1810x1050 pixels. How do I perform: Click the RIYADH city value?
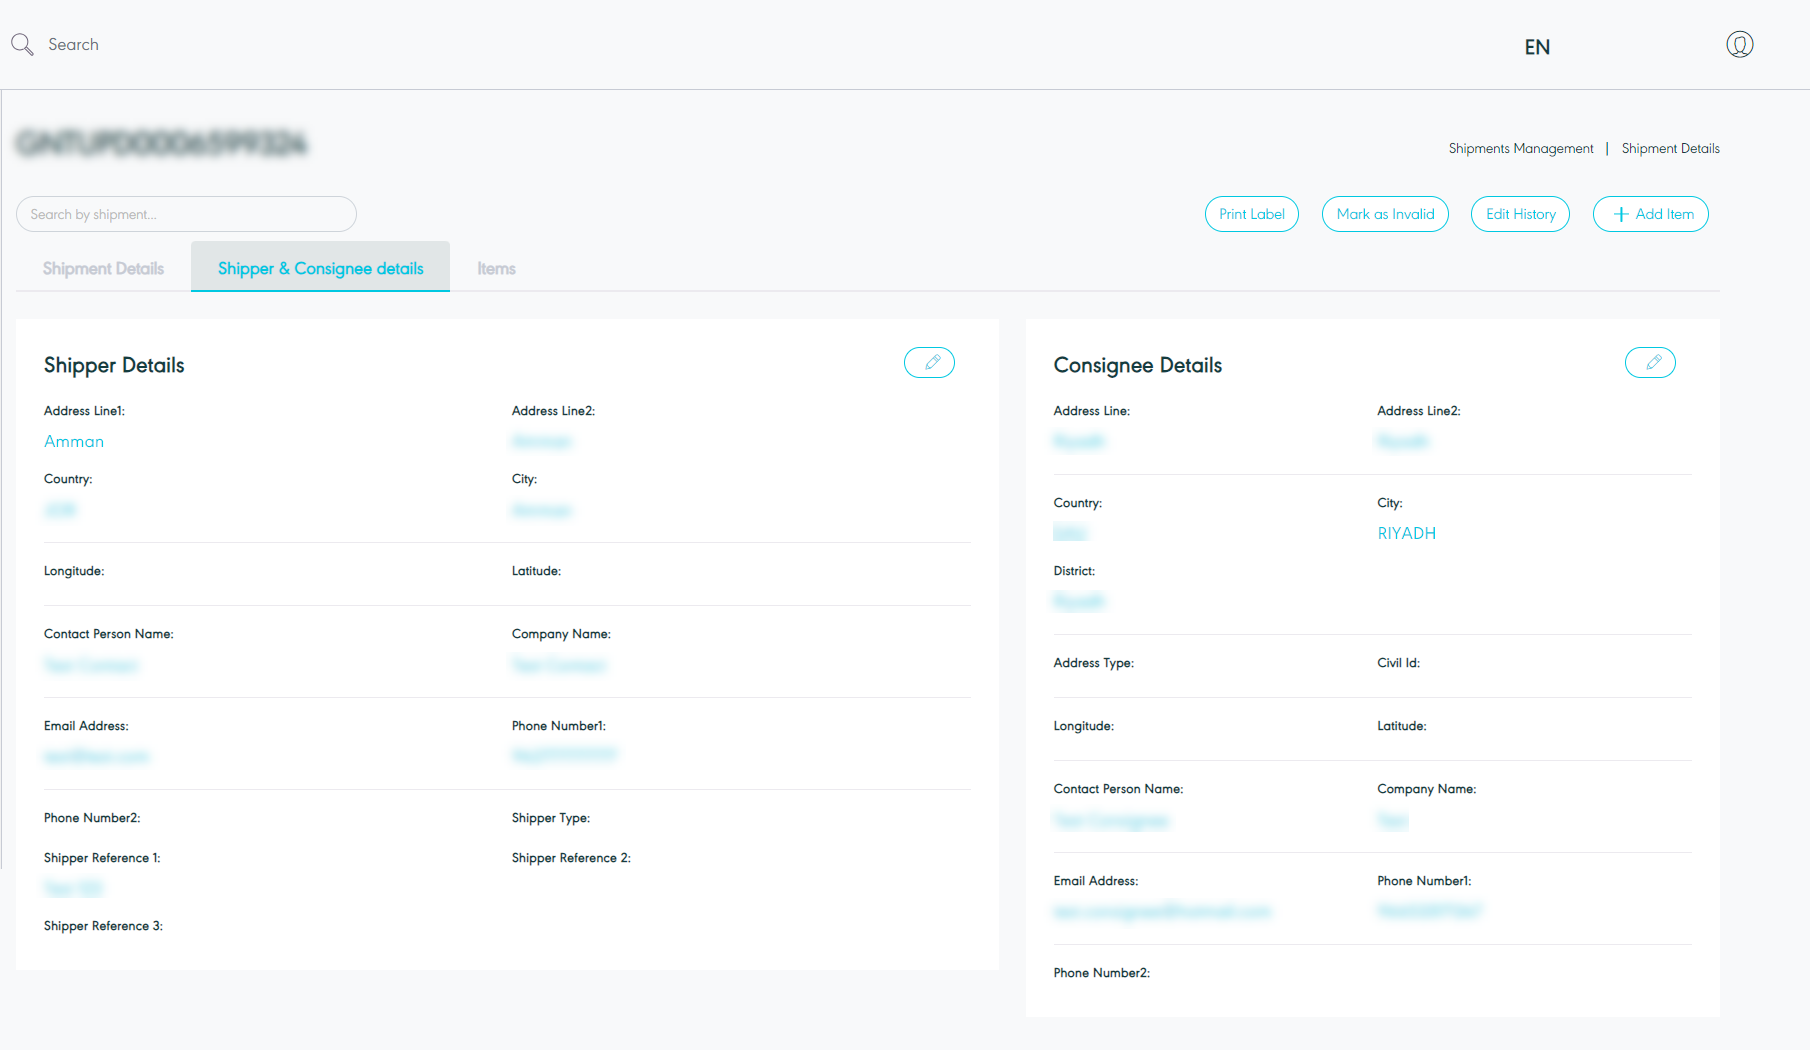[1406, 533]
